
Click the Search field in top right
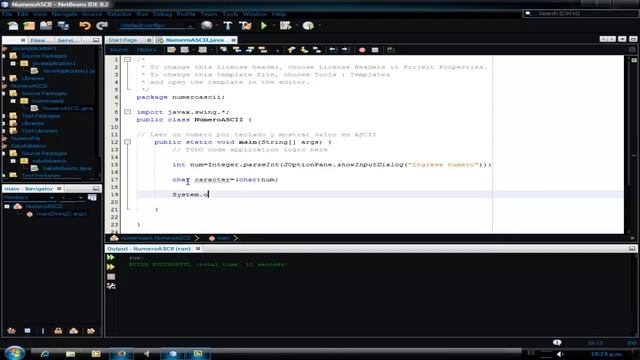pos(580,13)
